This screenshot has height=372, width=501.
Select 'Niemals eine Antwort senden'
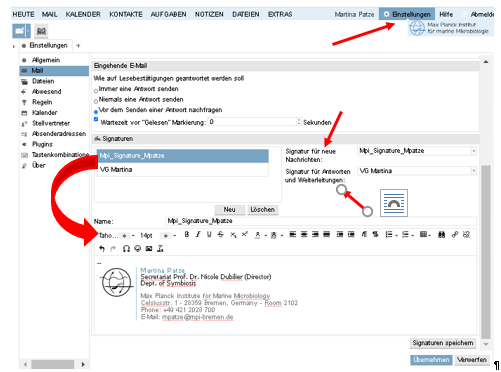(96, 101)
